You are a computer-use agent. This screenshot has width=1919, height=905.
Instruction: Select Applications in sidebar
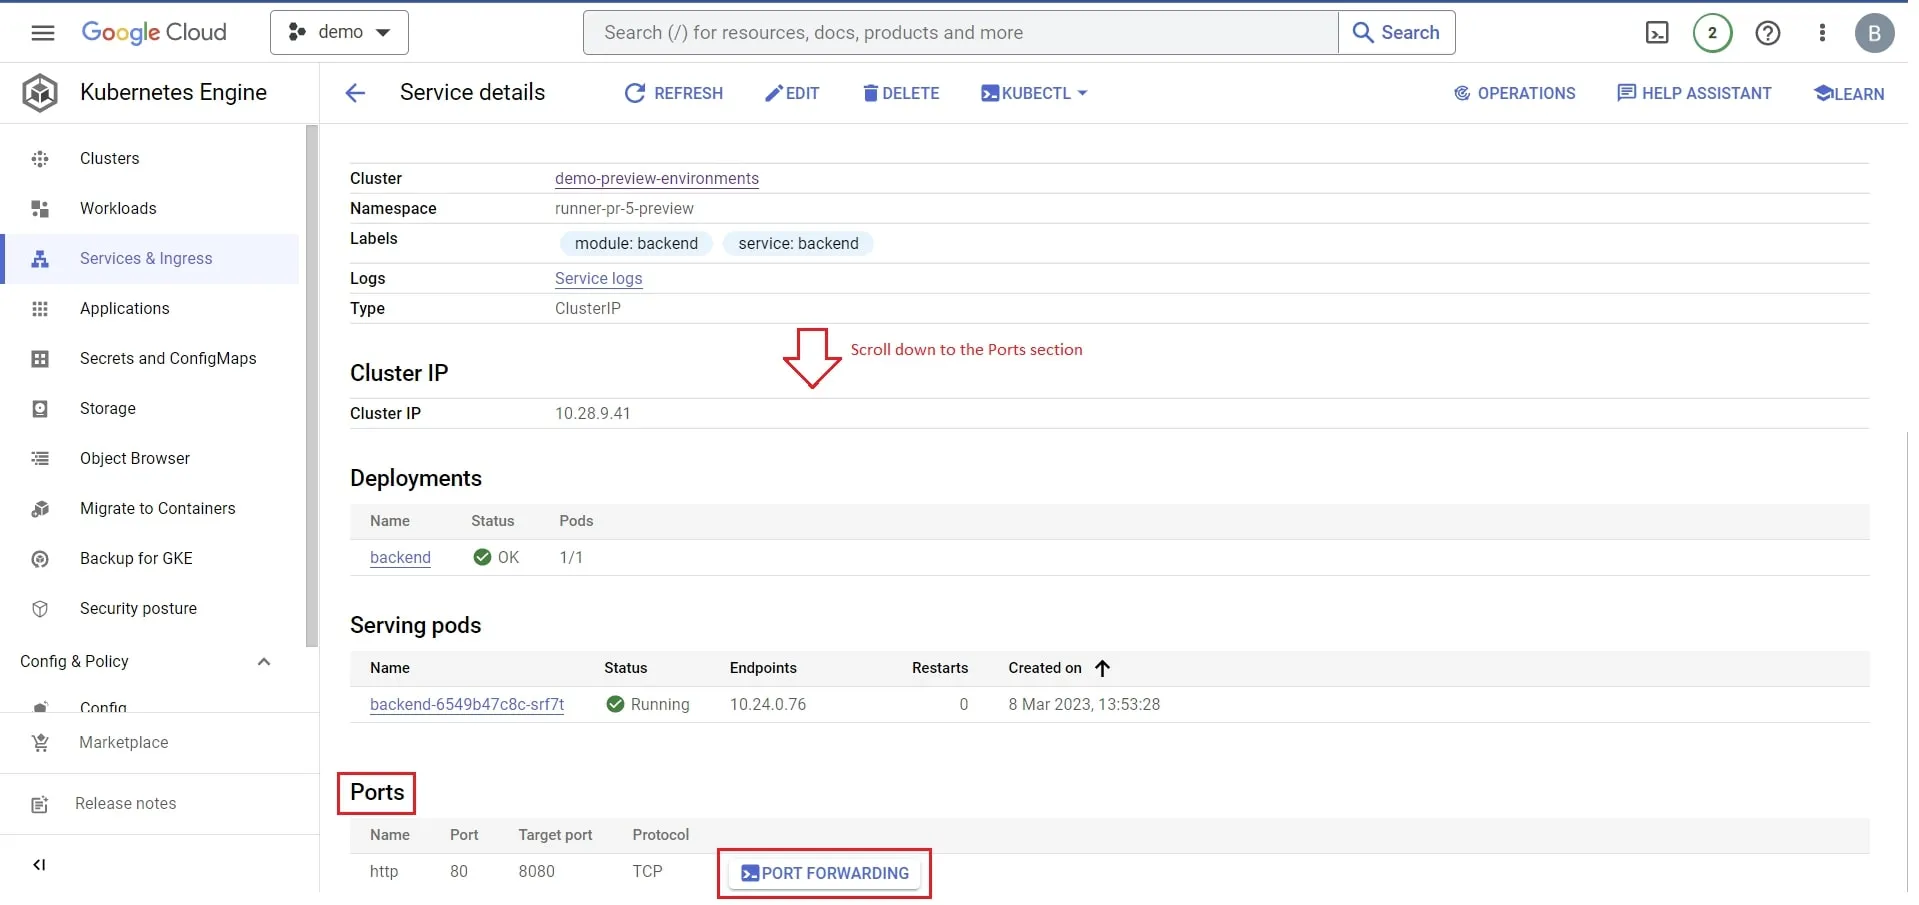tap(124, 308)
